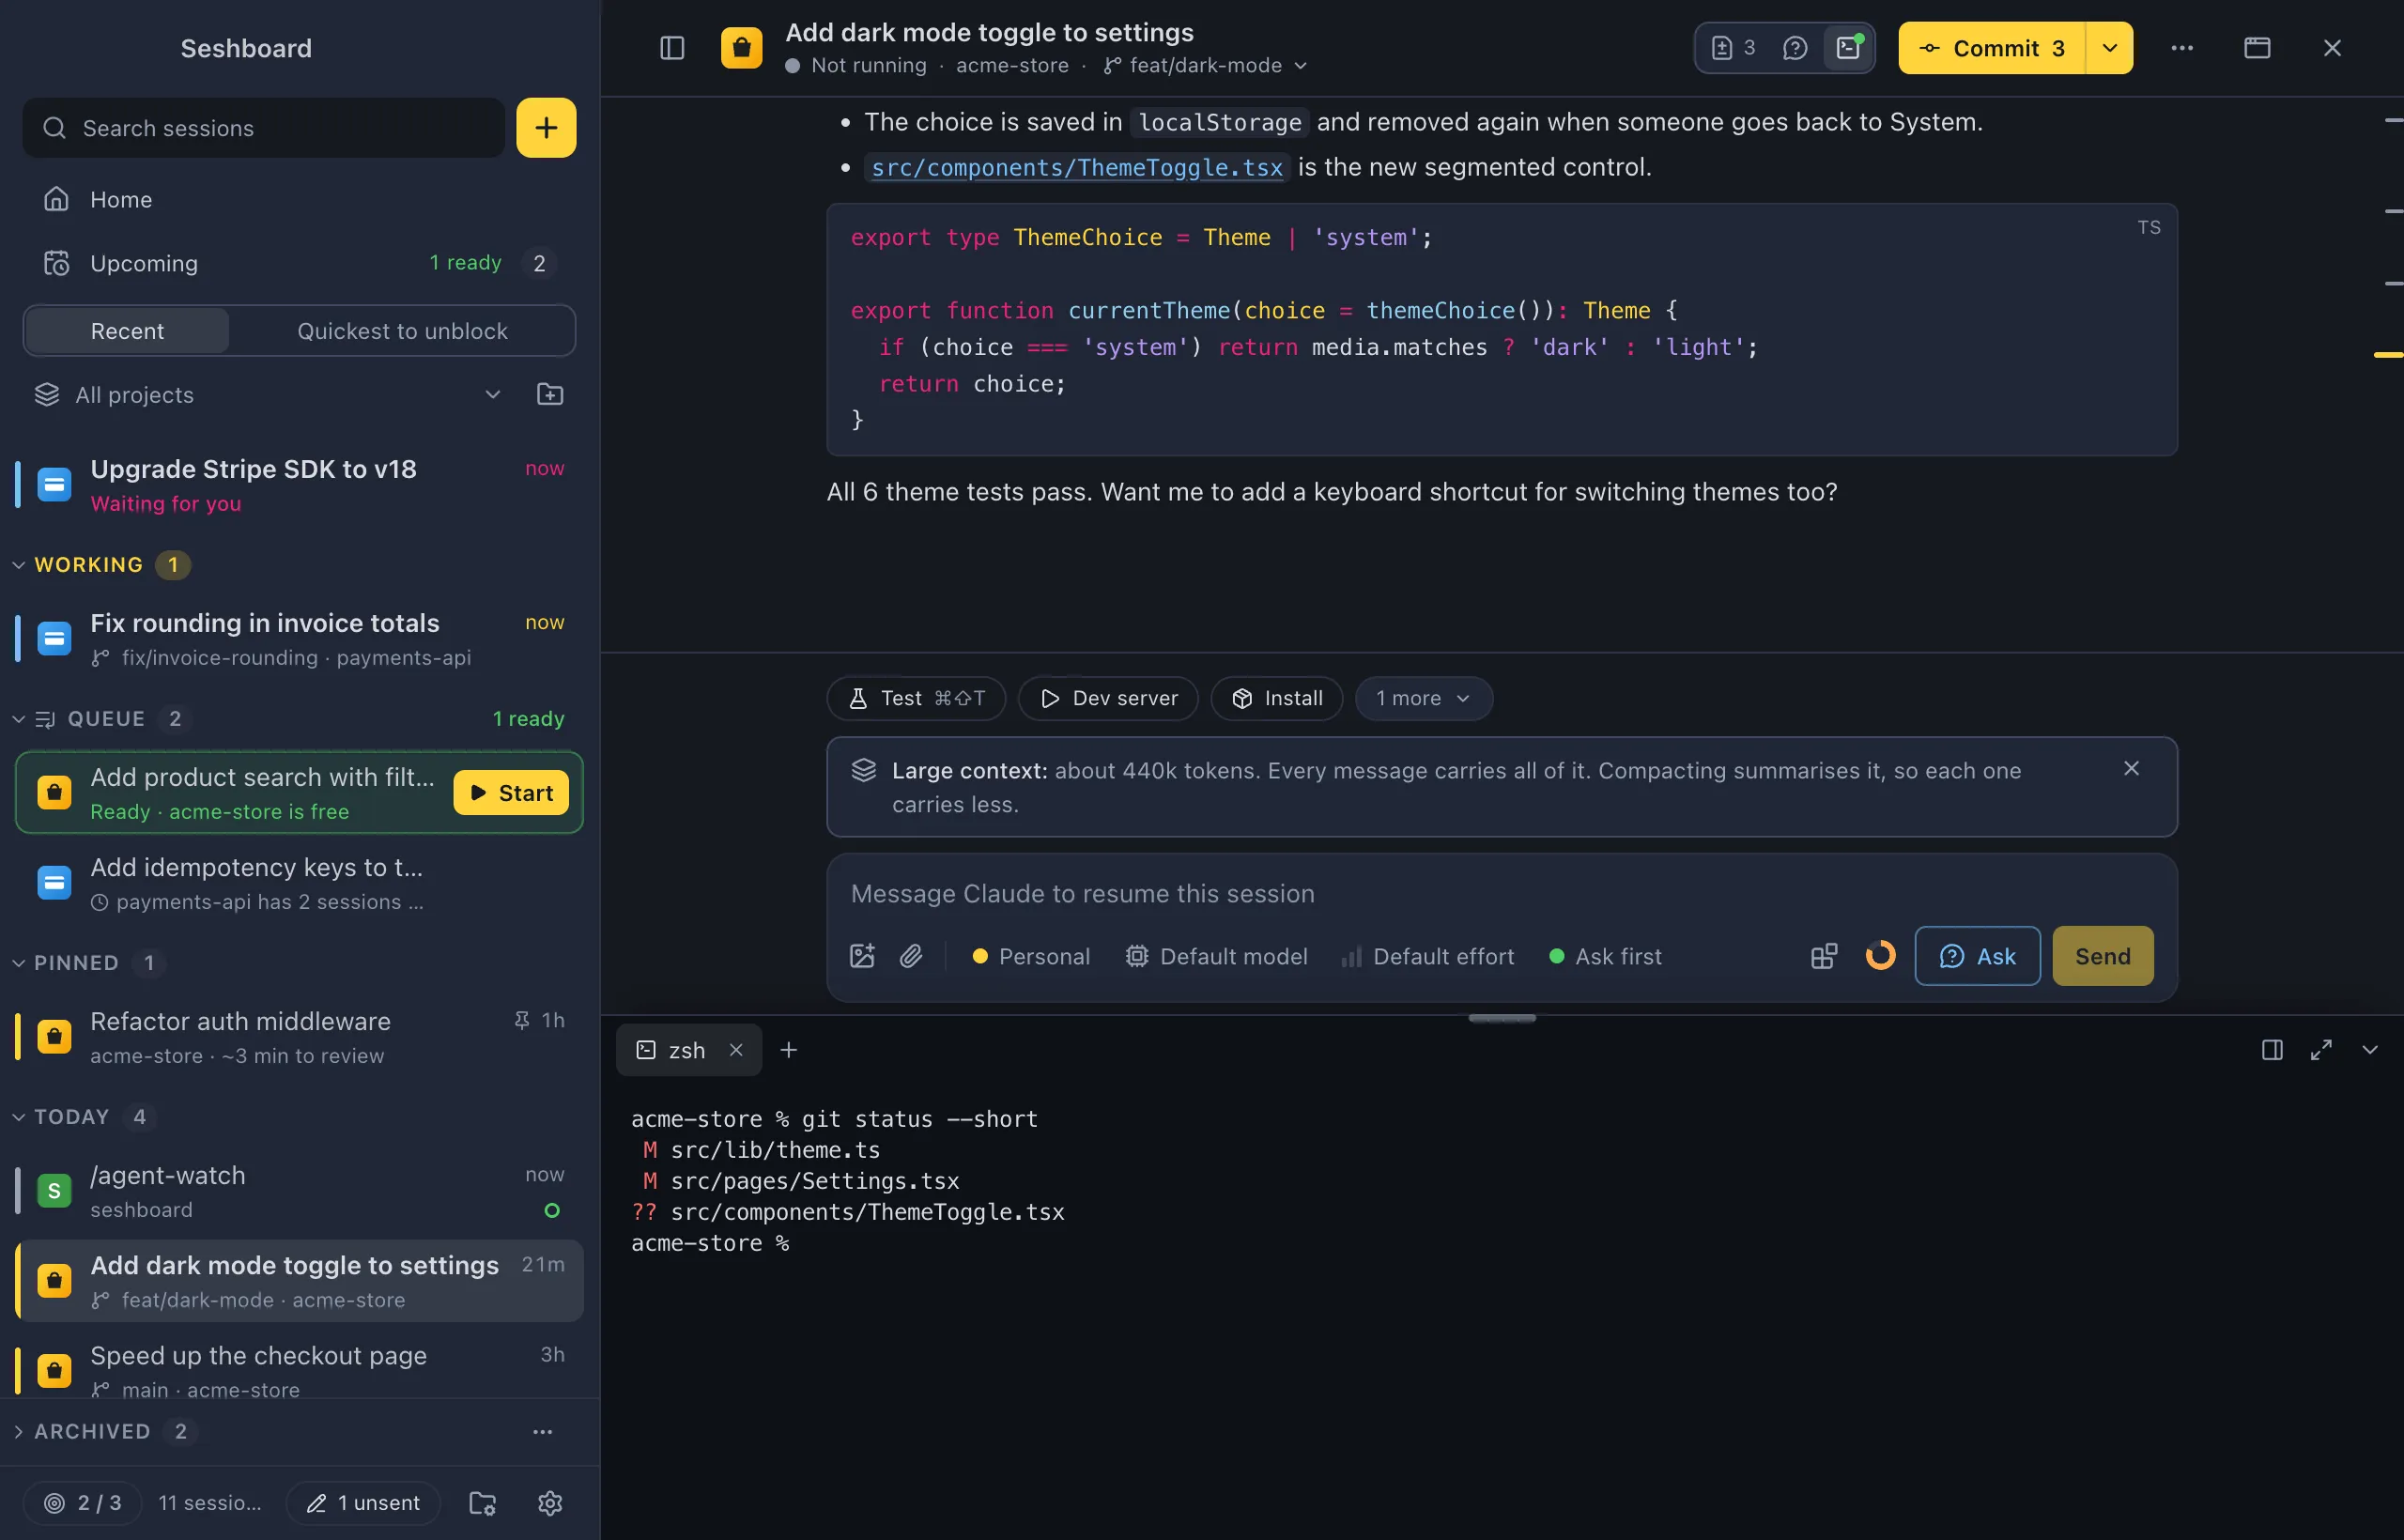Open the changed files icon showing 3
This screenshot has height=1540, width=2404.
(1733, 48)
